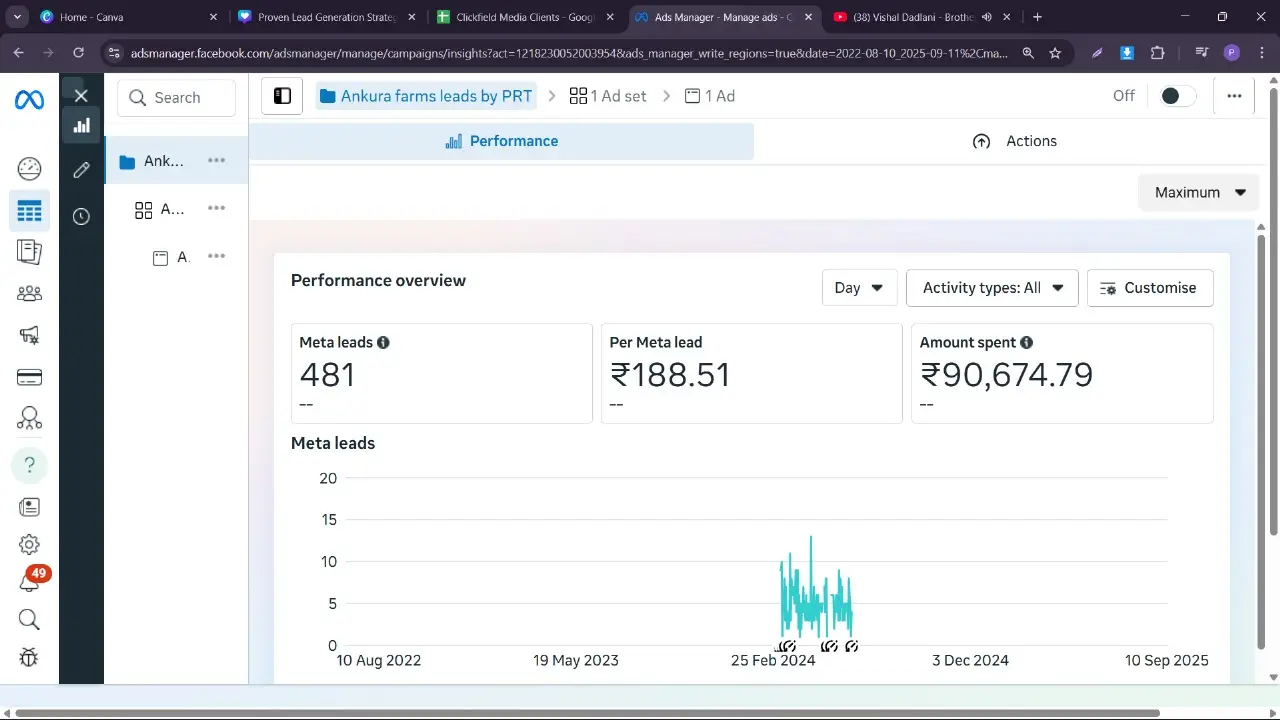Screen dimensions: 1280x720
Task: Click the Account overview gauge icon
Action: (x=29, y=168)
